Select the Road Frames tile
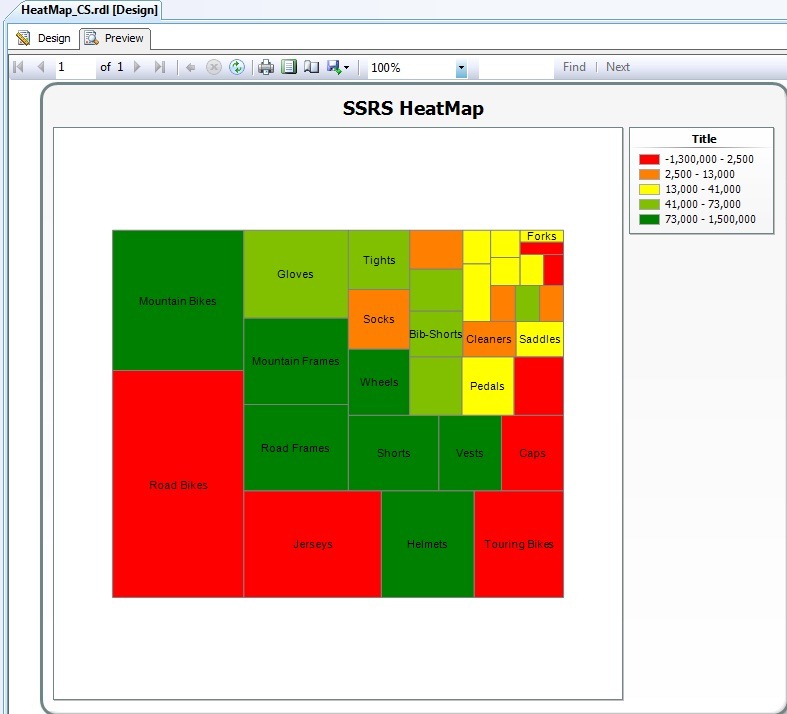 tap(296, 448)
